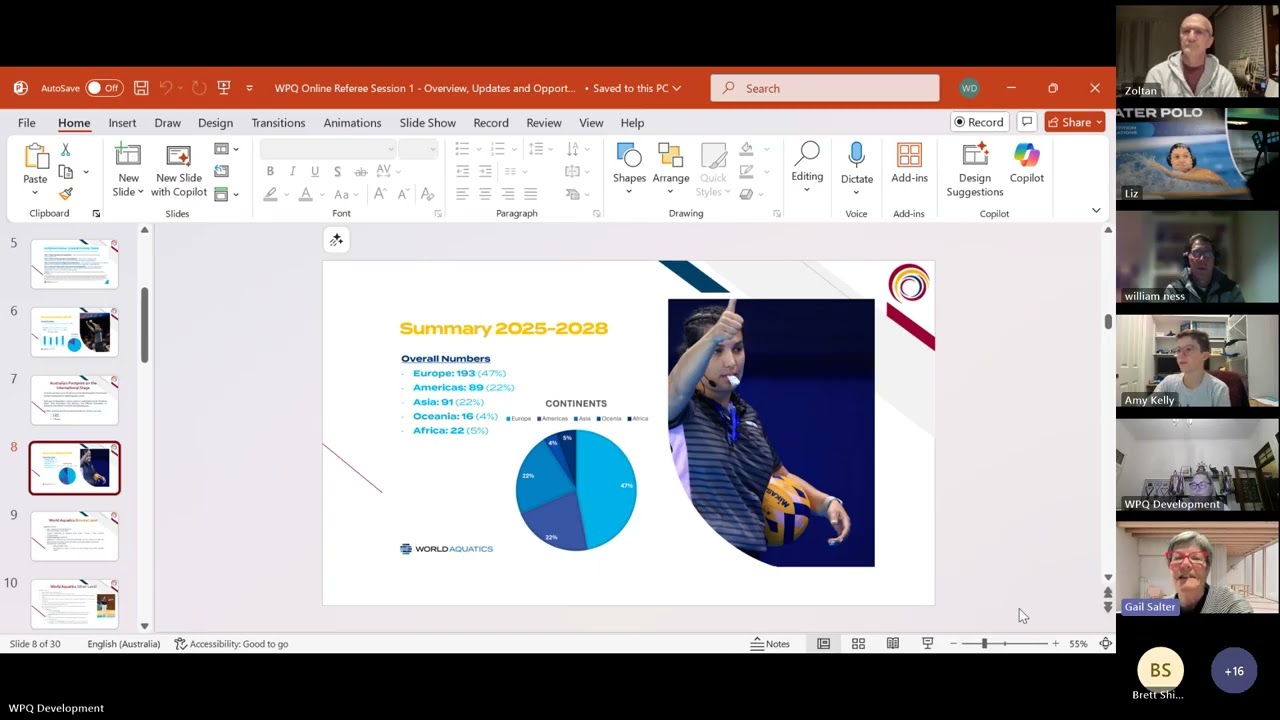Click the New Slide icon
The width and height of the screenshot is (1280, 720).
[x=128, y=155]
